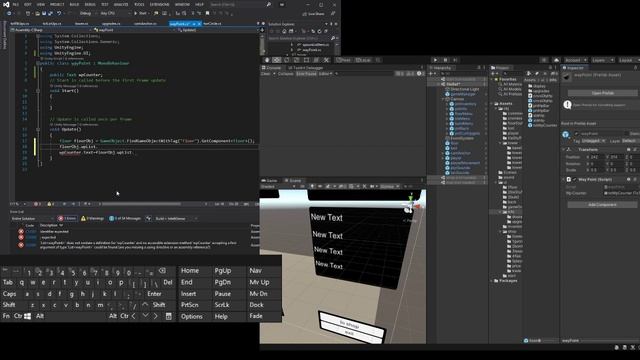Click the Visual Studio save all icon
Image resolution: width=640 pixels, height=360 pixels.
(51, 13)
